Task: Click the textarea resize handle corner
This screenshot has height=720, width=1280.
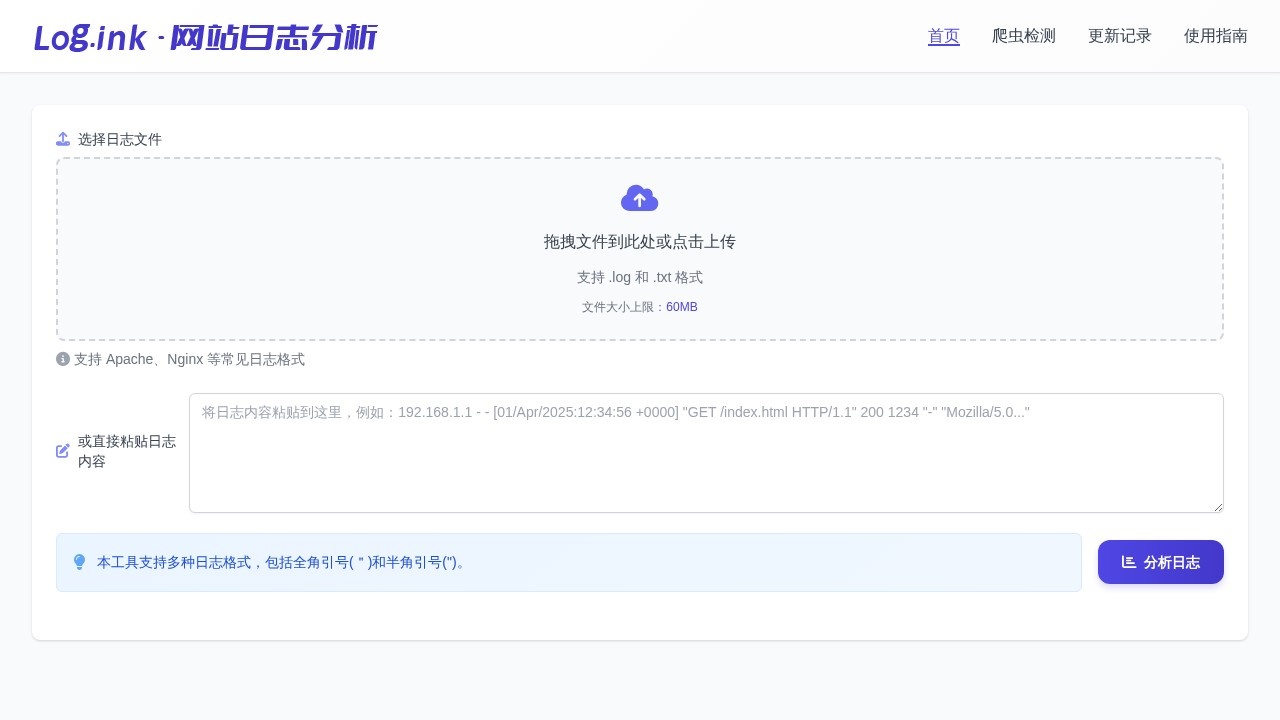Action: [1217, 506]
